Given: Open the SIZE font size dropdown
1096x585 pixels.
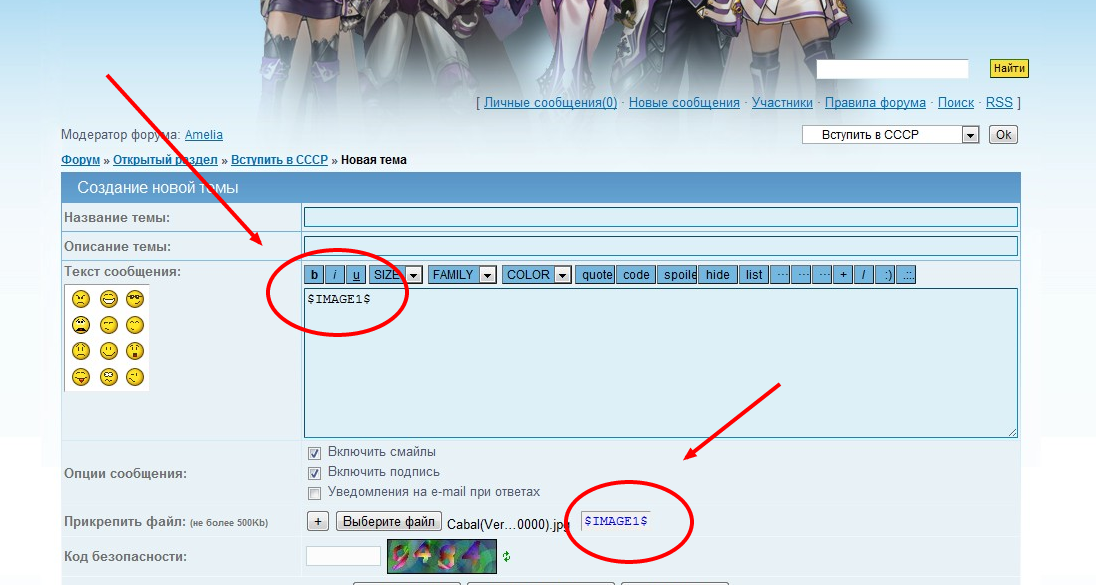Looking at the screenshot, I should point(396,275).
